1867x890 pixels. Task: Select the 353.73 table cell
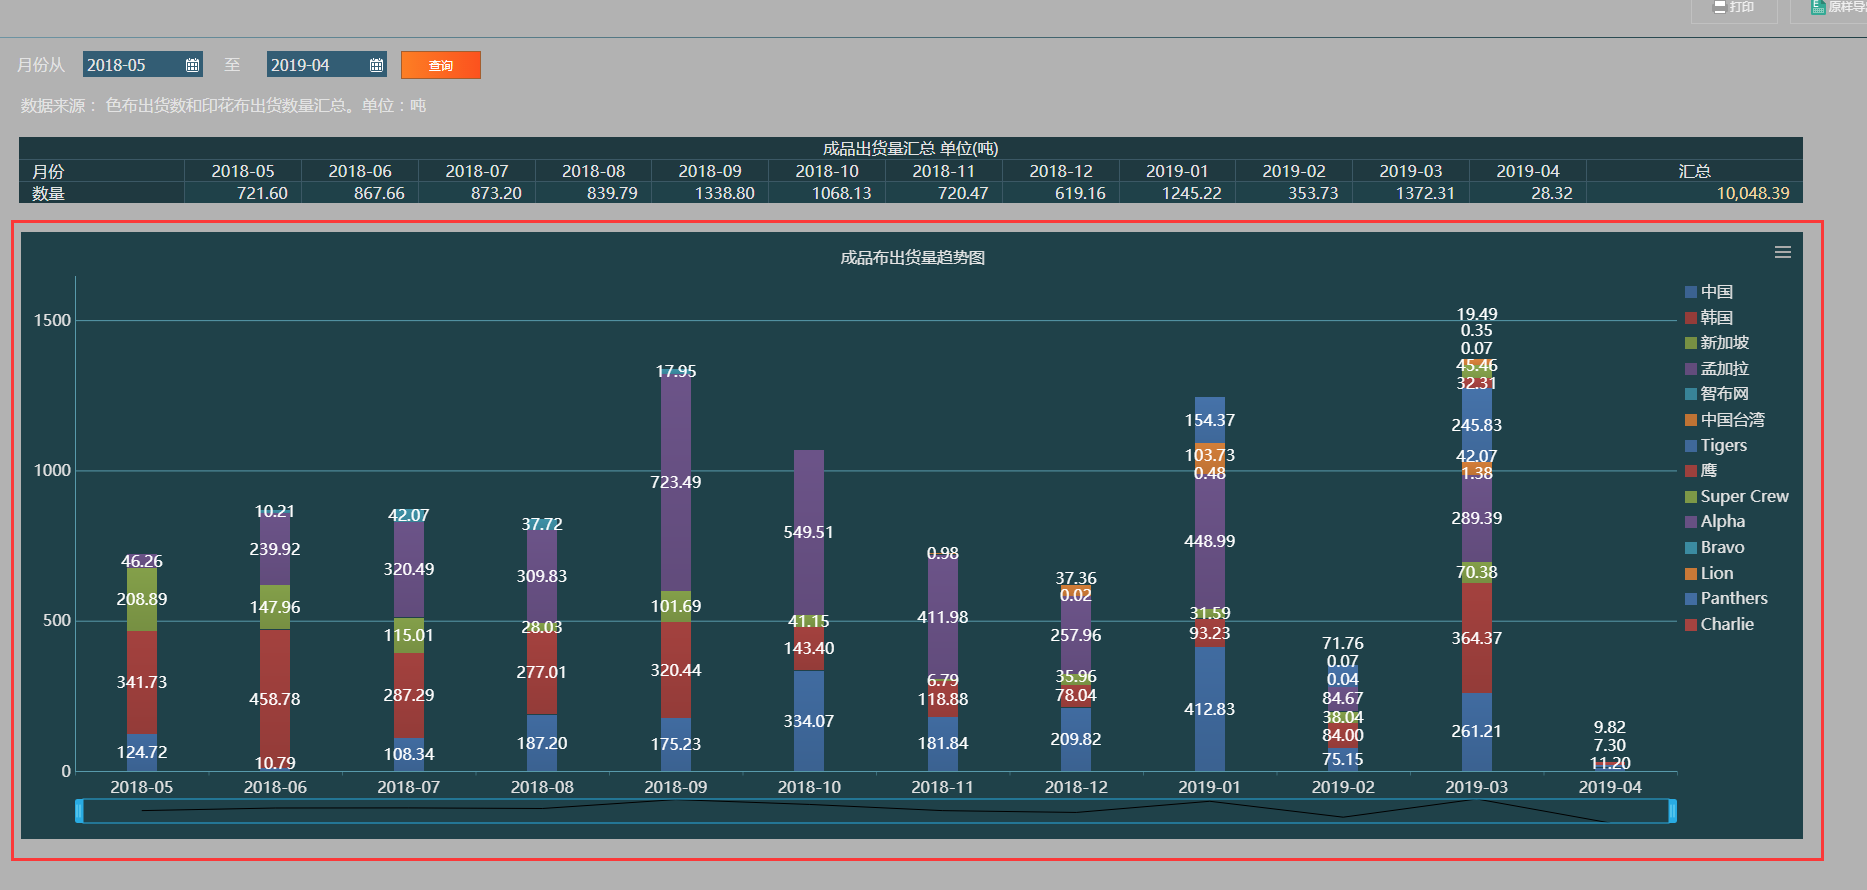(1294, 193)
